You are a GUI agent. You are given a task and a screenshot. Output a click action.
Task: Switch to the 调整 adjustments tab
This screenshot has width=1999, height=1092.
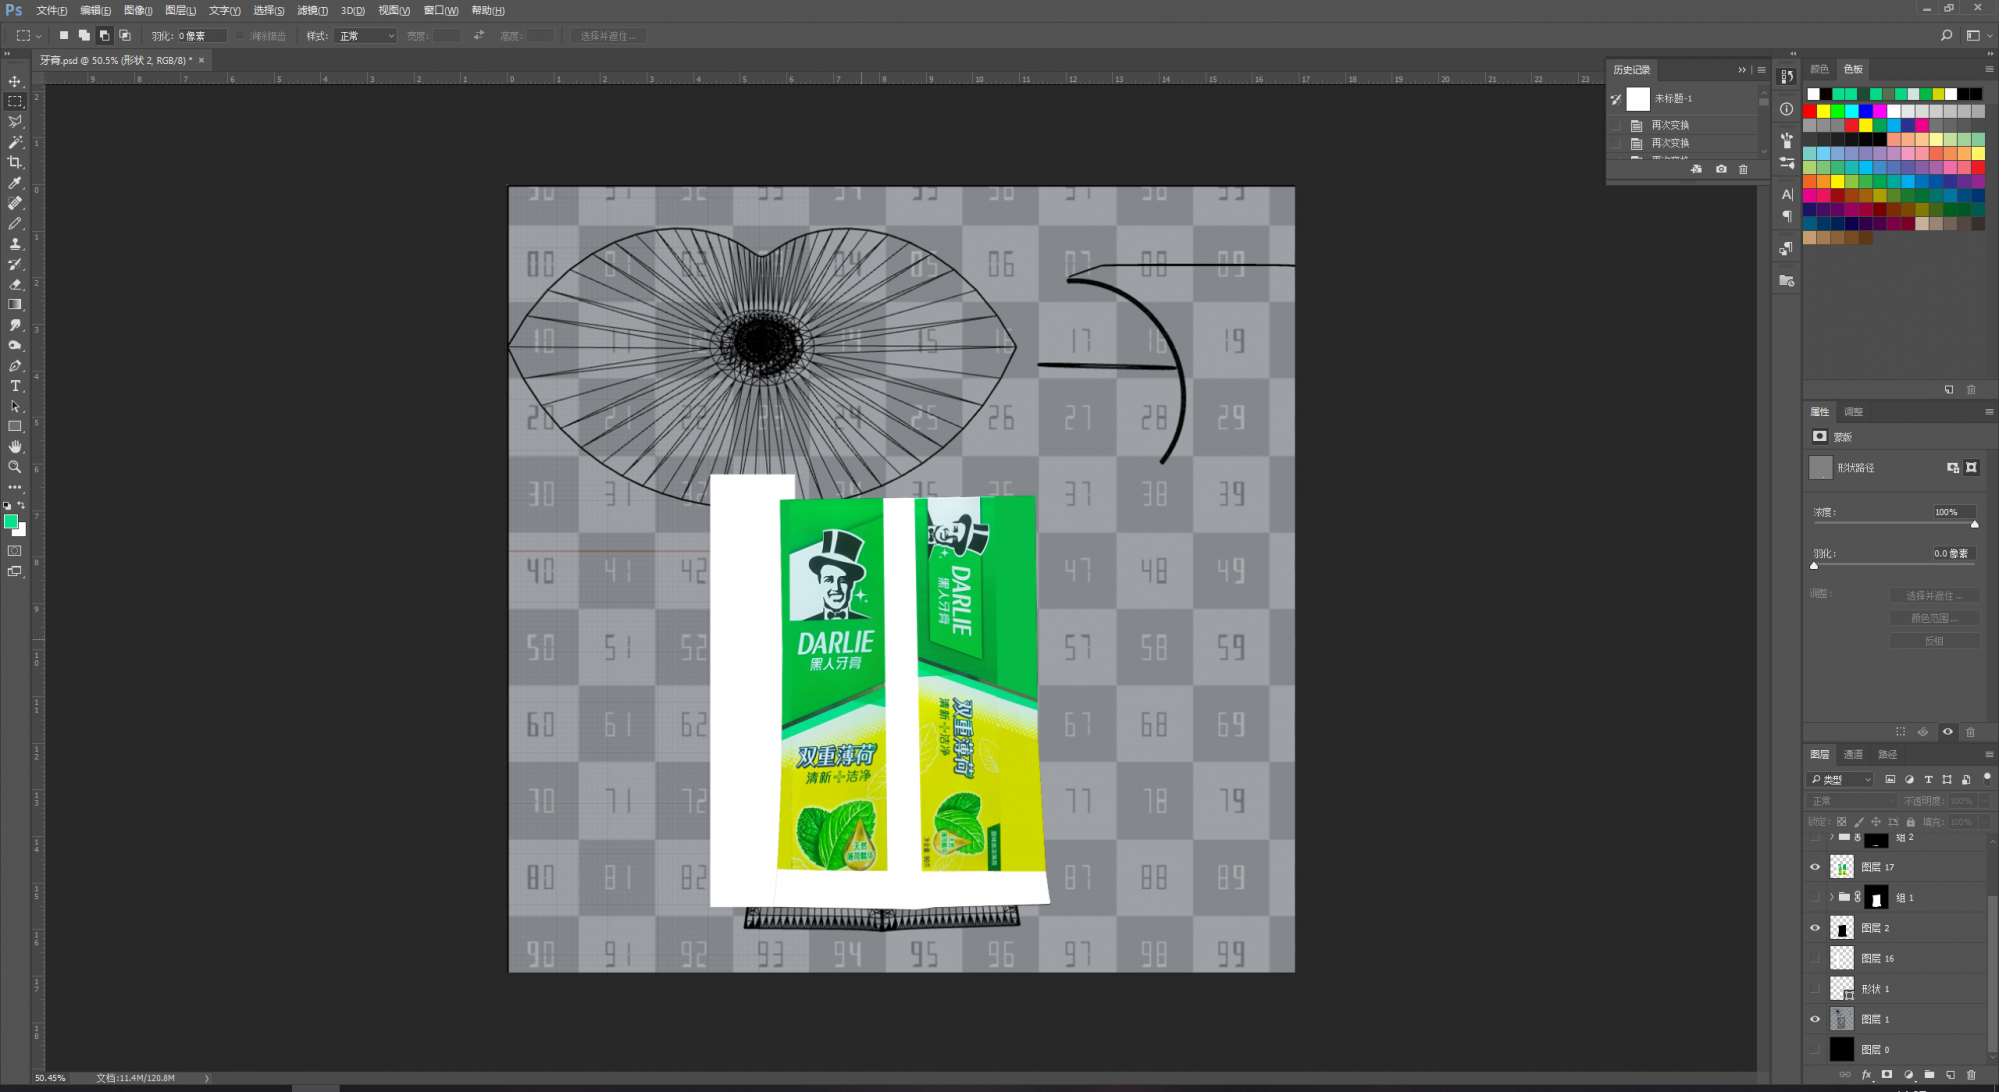pos(1853,411)
